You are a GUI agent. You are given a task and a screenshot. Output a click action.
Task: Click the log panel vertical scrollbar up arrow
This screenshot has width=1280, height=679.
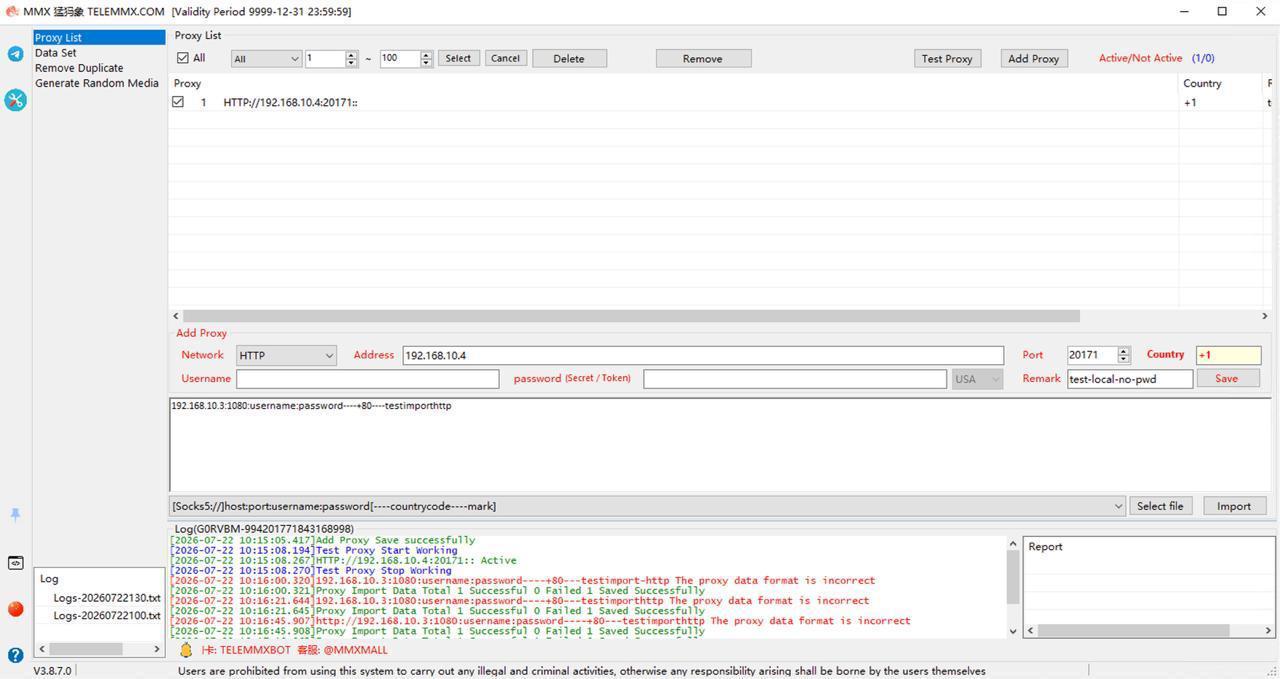pos(1013,544)
